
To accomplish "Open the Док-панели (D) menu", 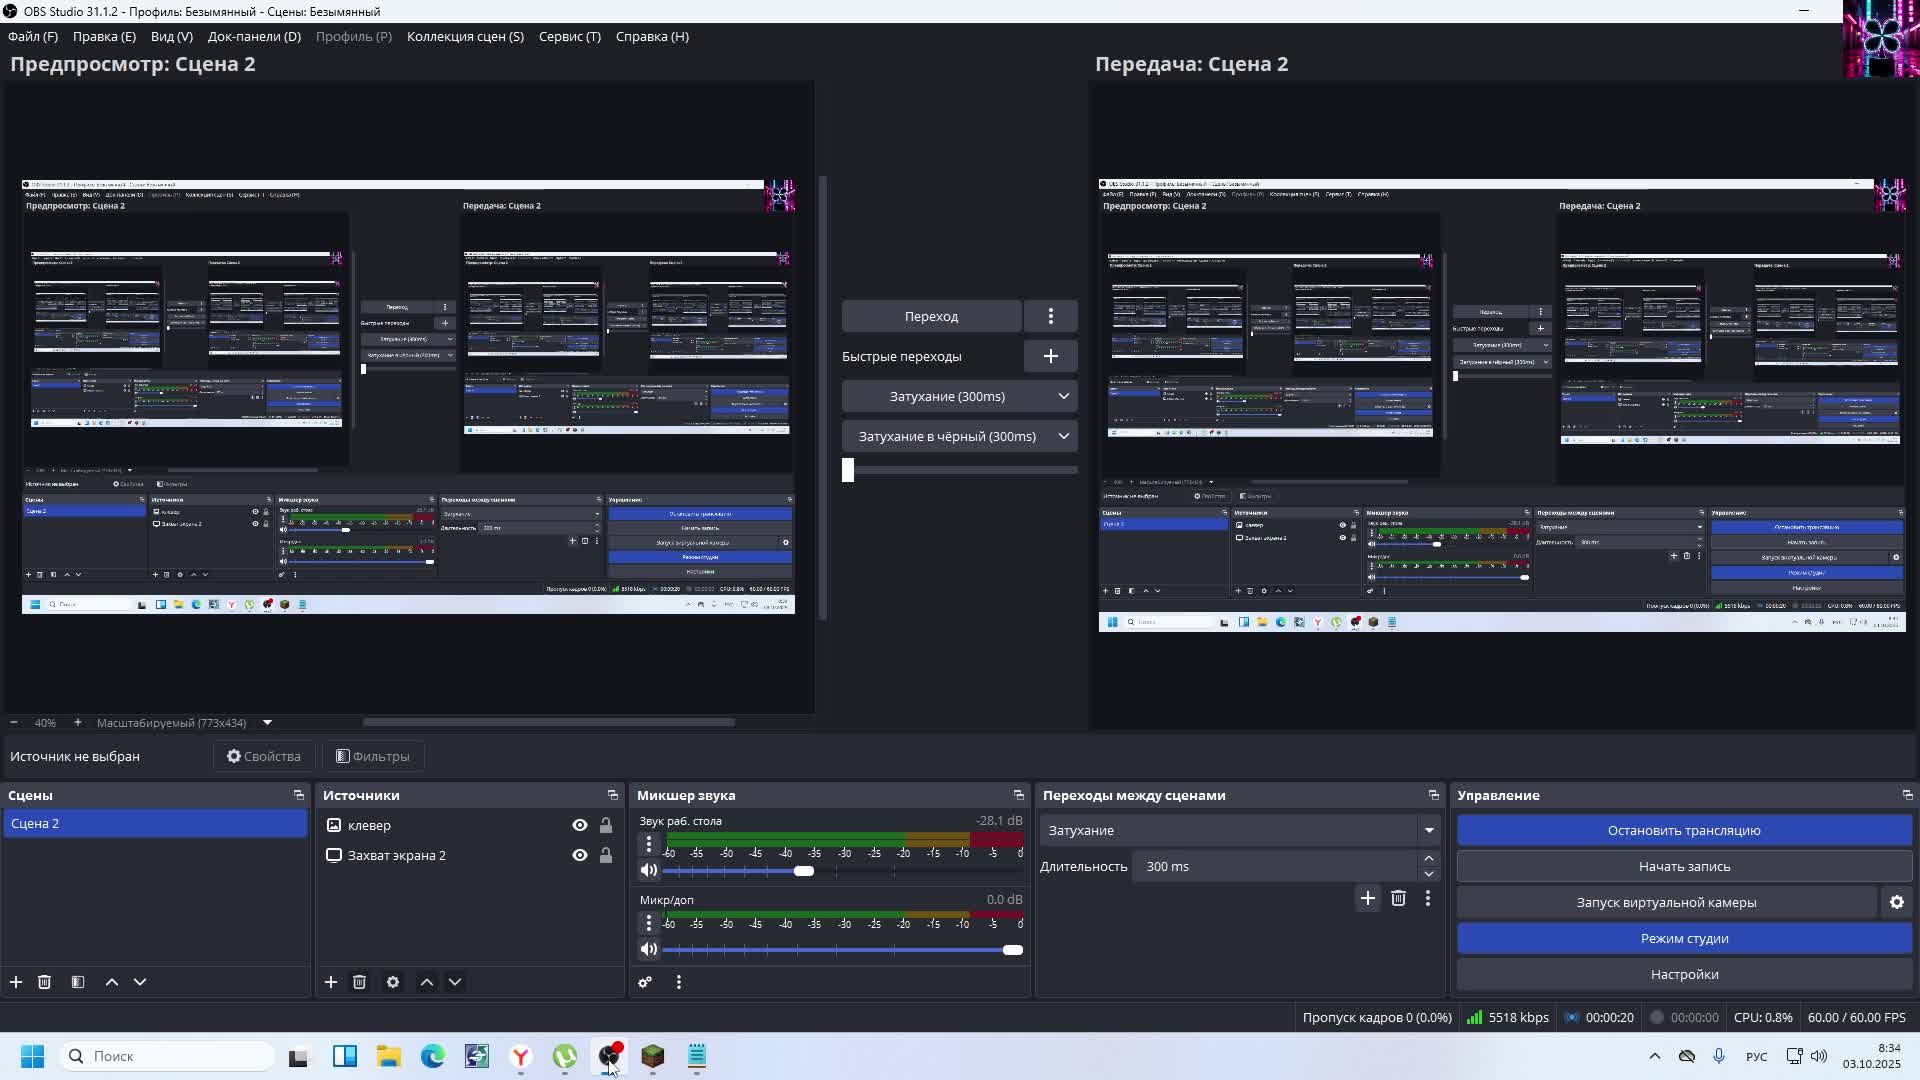I will click(x=254, y=36).
